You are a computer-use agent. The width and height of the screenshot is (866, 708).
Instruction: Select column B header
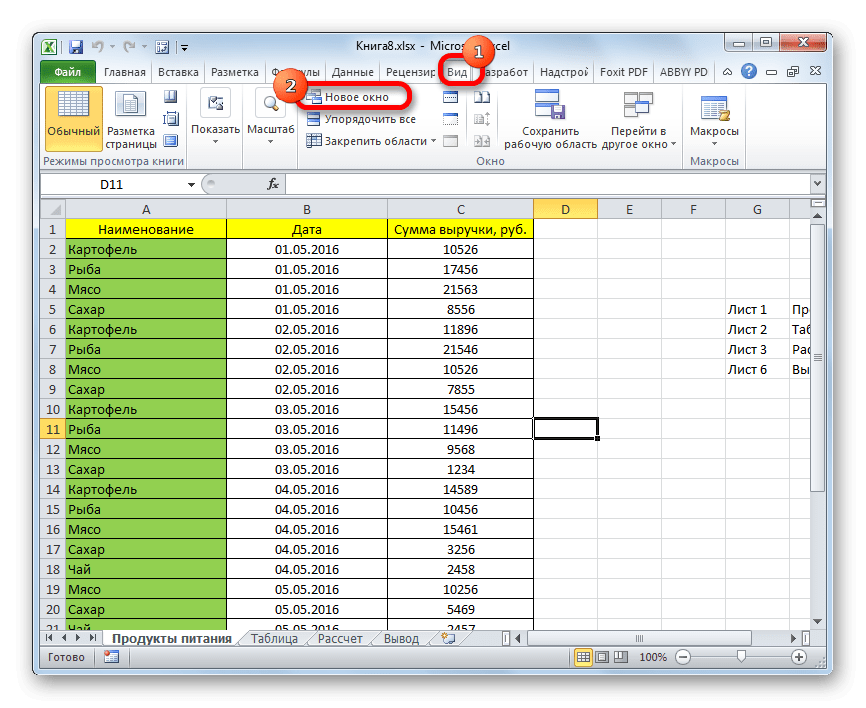pyautogui.click(x=307, y=209)
